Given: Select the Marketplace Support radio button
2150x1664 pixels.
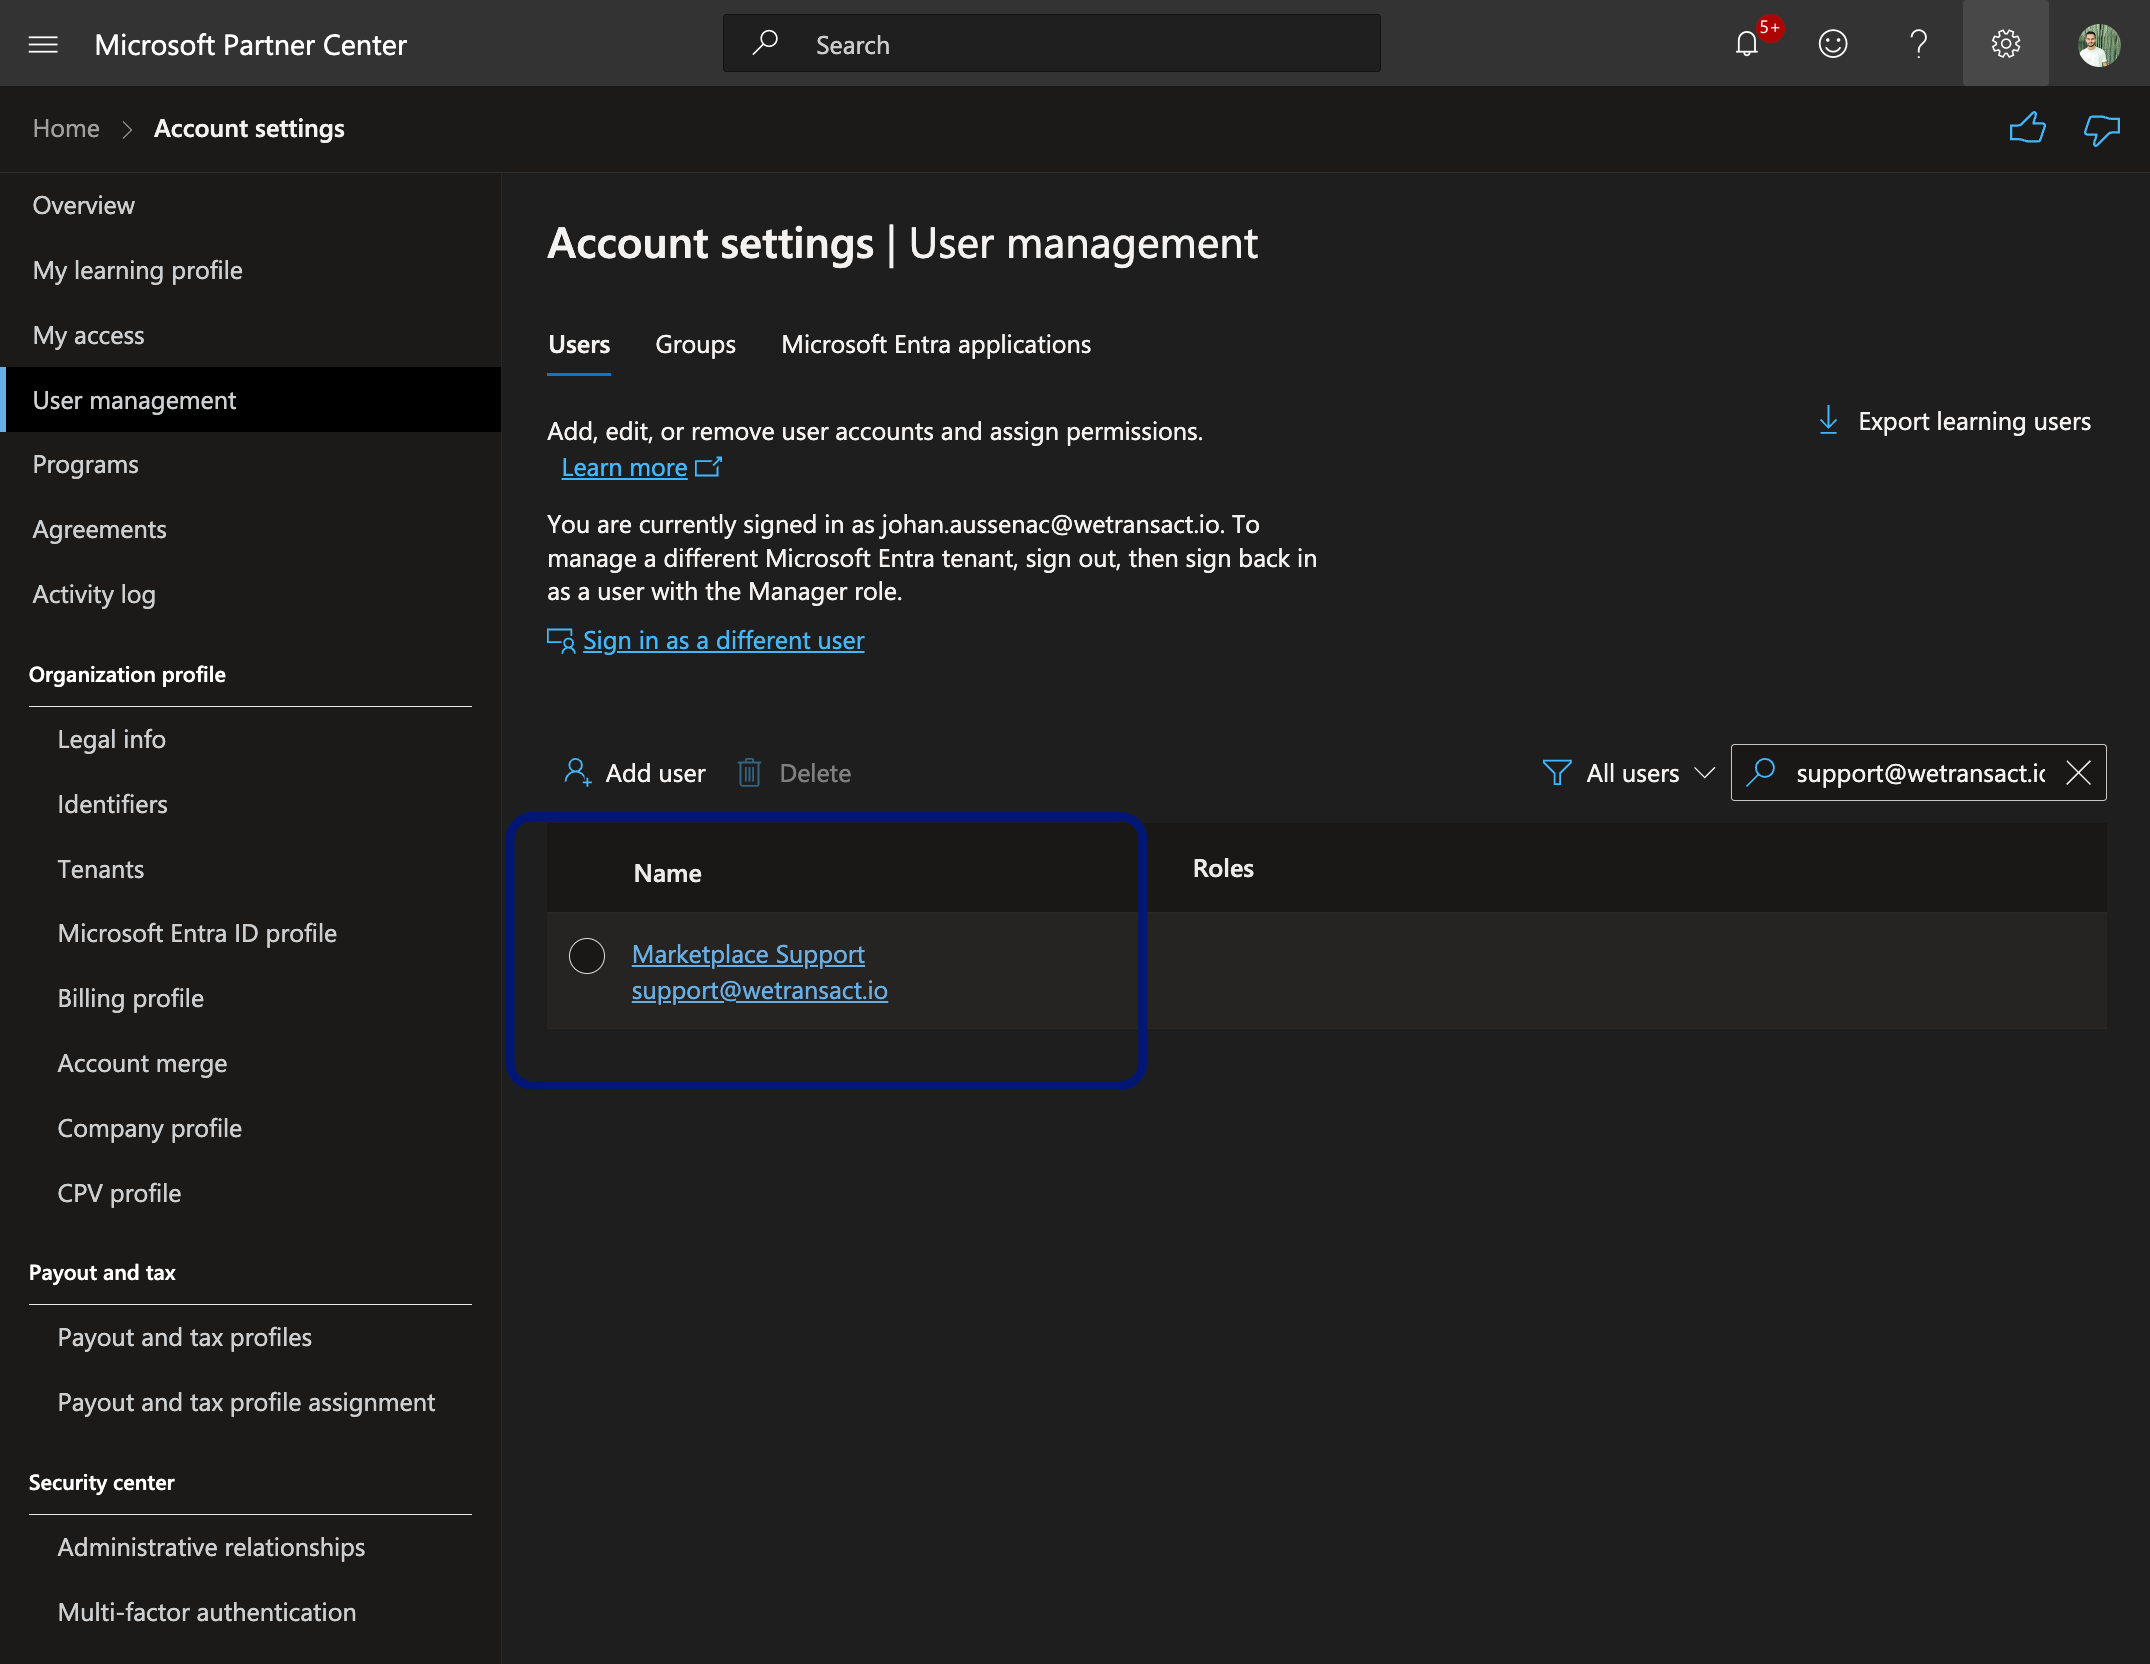Looking at the screenshot, I should point(587,956).
